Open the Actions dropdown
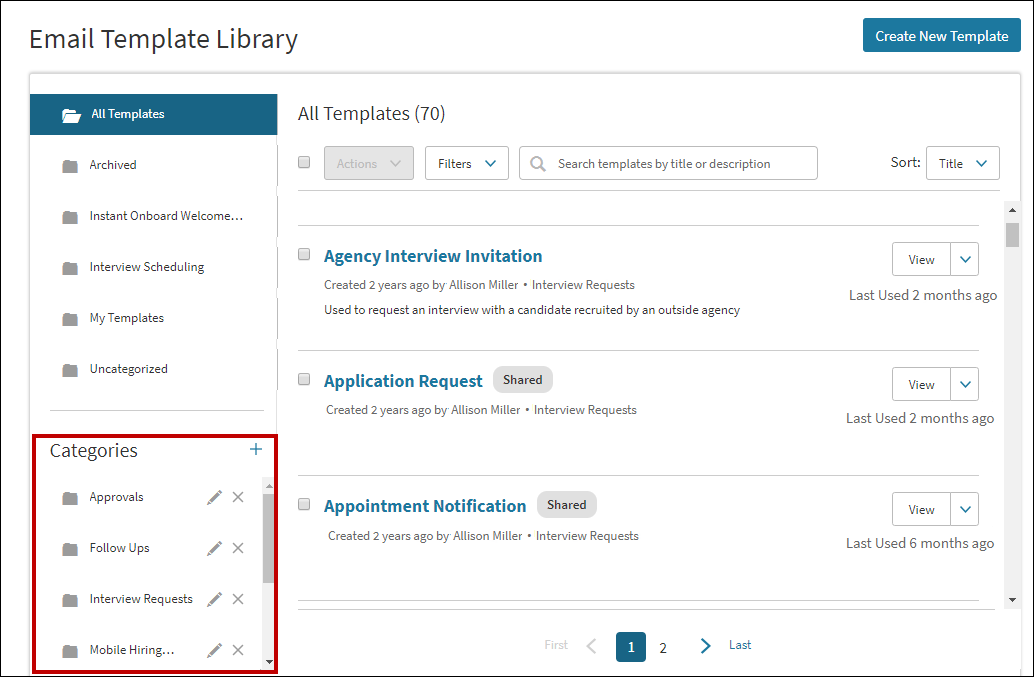Viewport: 1034px width, 677px height. tap(369, 163)
